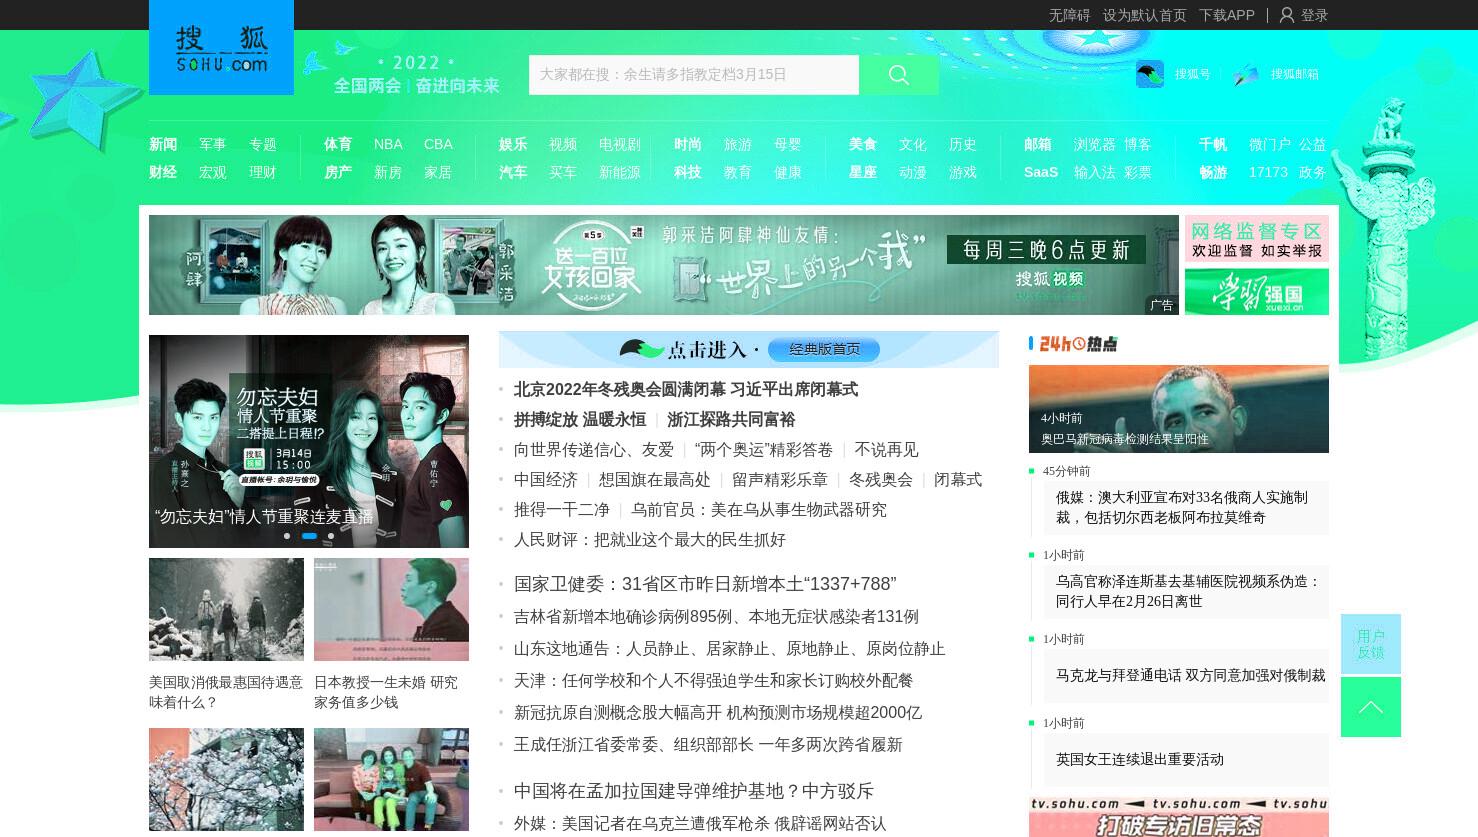Viewport: 1478px width, 837px height.
Task: Open 美国取消俄最惠国待遇 caption
Action: click(x=226, y=692)
